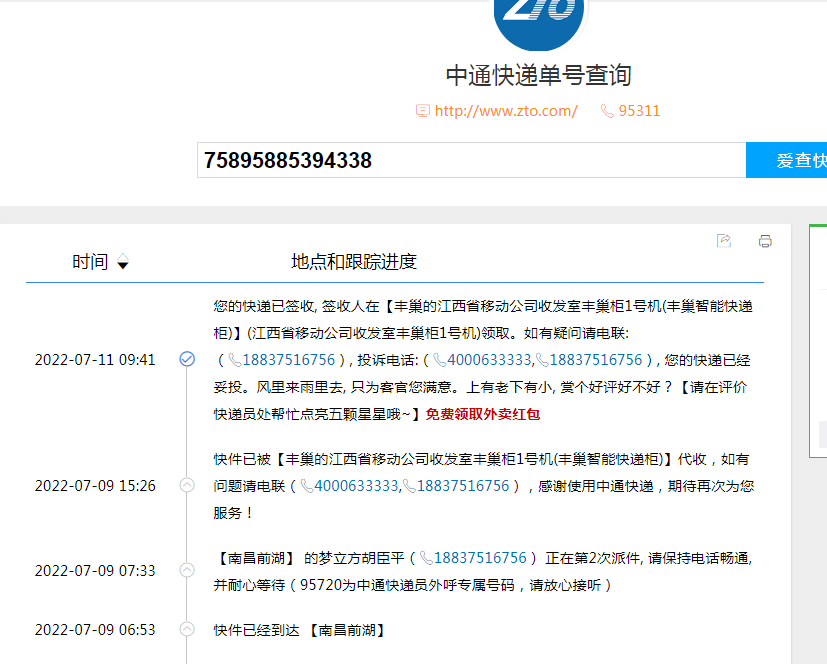Image resolution: width=827 pixels, height=664 pixels.
Task: Click the 时间 column header
Action: click(x=90, y=262)
